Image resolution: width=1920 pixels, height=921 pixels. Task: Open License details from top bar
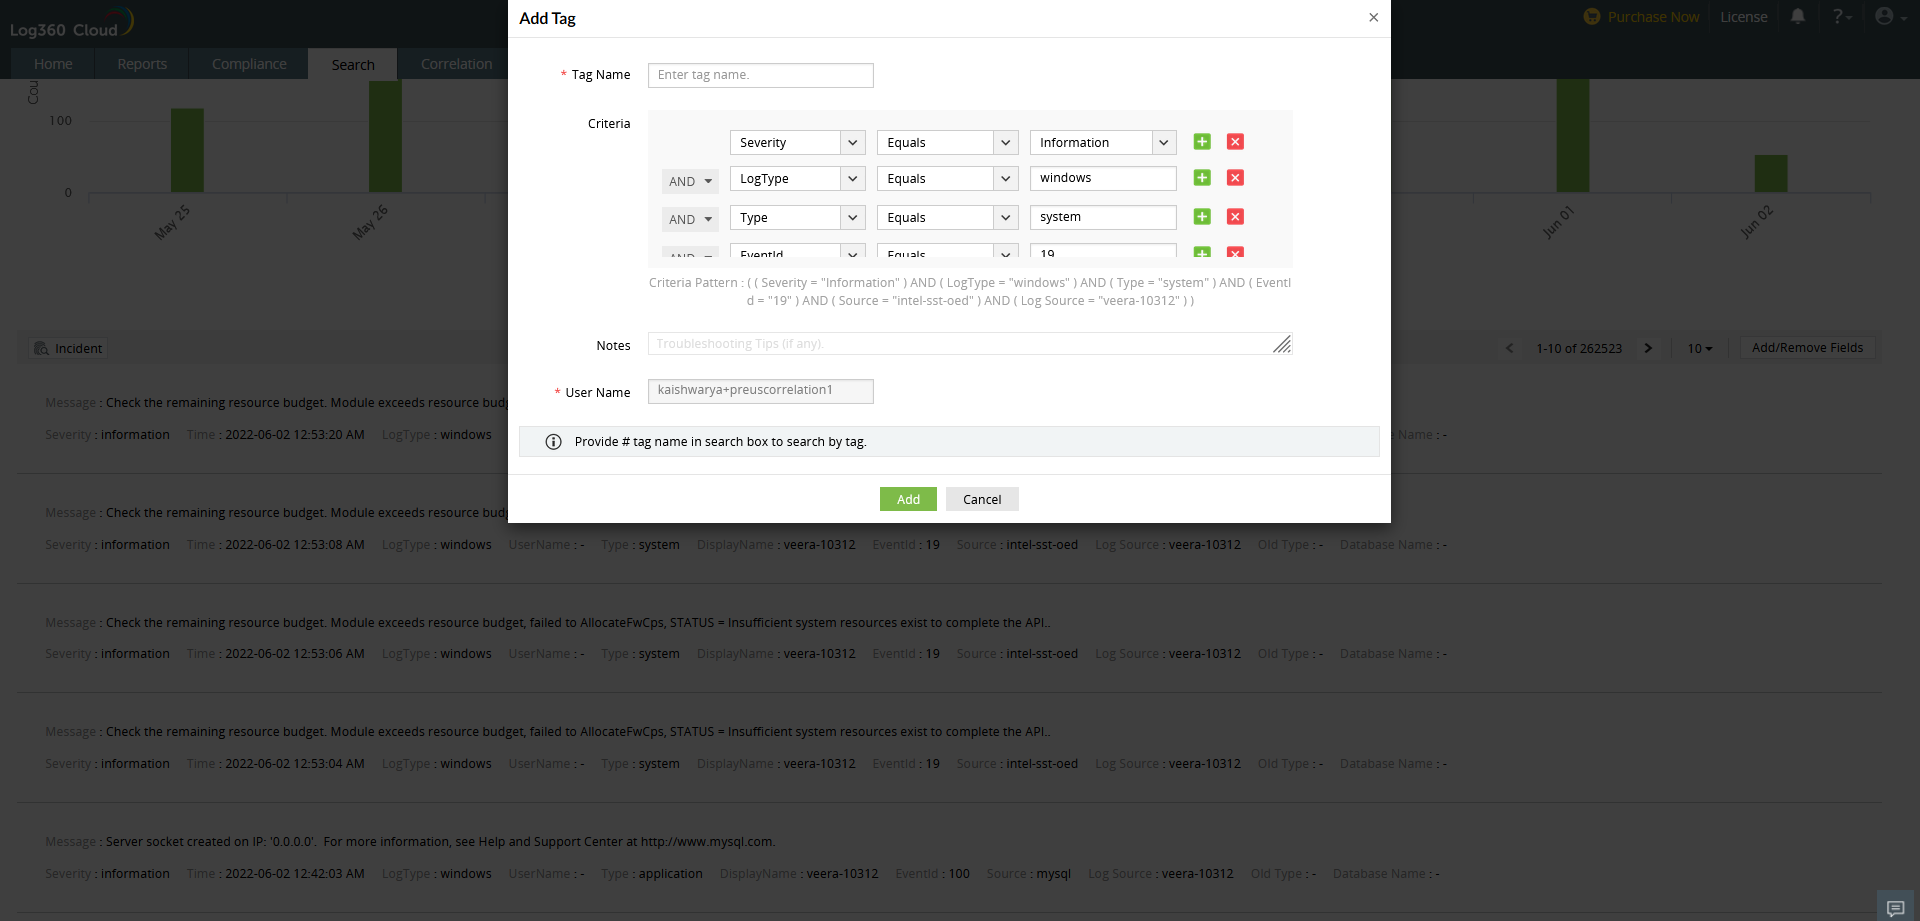[x=1743, y=16]
